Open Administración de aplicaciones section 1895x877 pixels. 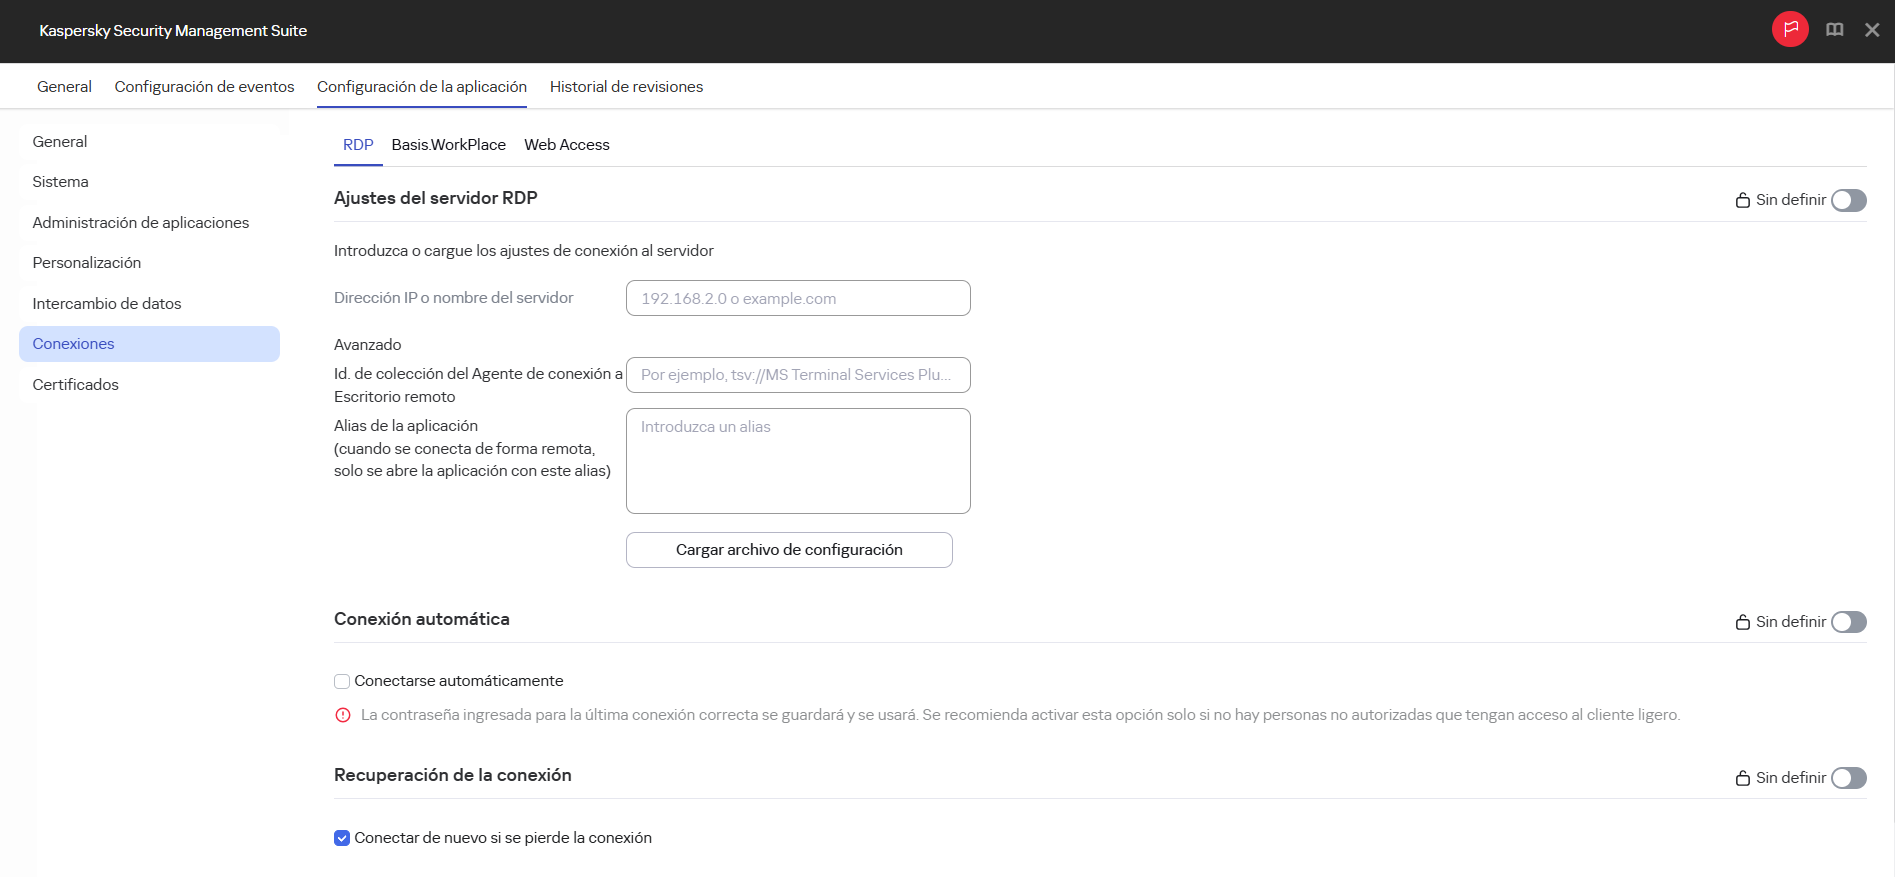(149, 223)
